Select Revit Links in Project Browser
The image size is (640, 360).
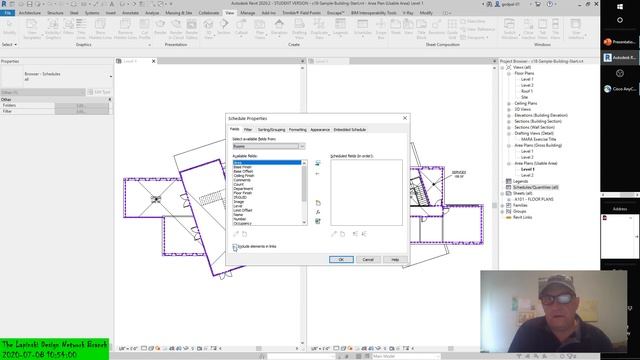point(522,218)
